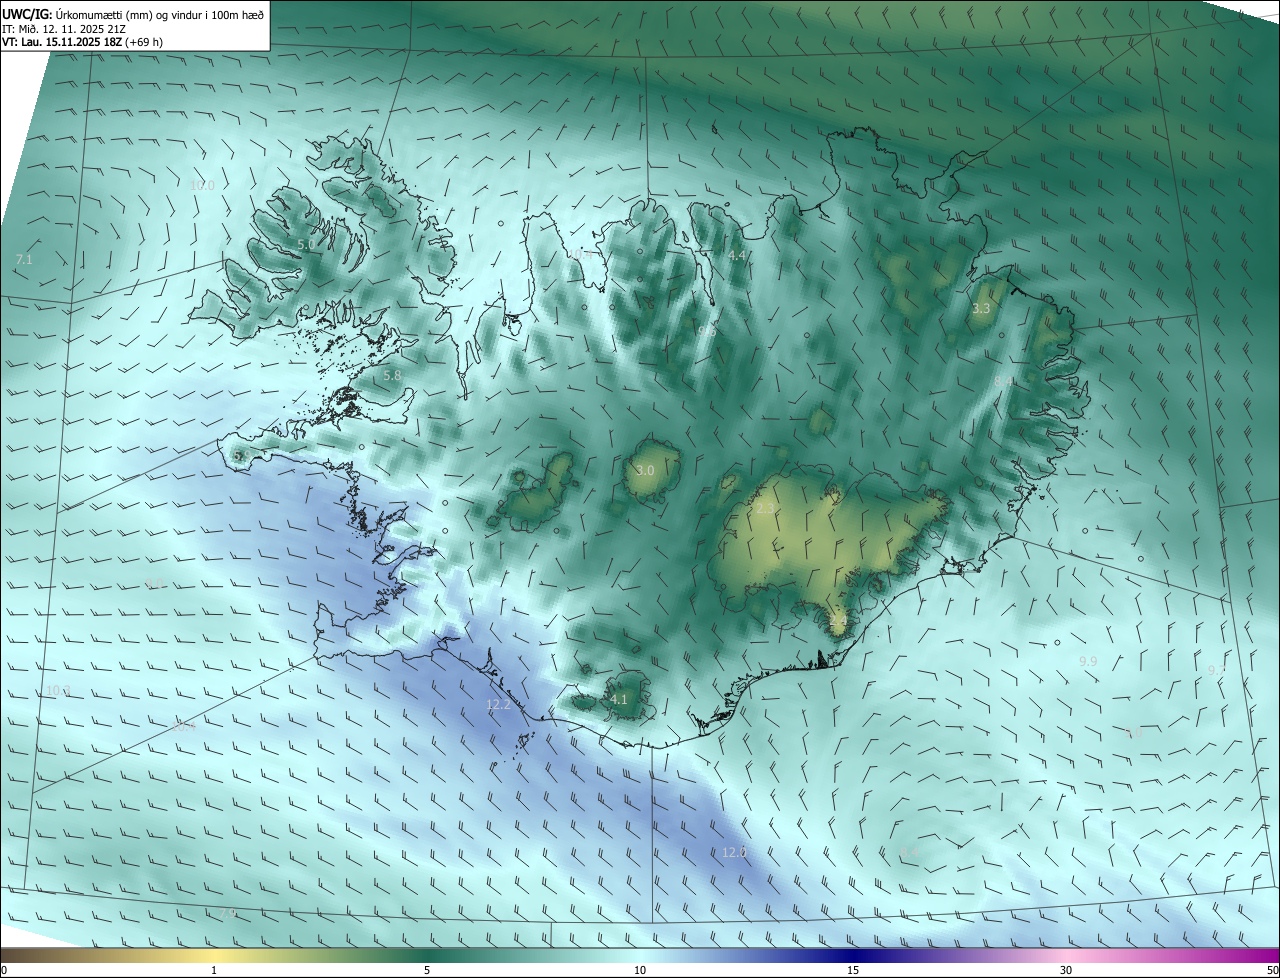Click the "UWC/IG:" title text

pos(27,15)
